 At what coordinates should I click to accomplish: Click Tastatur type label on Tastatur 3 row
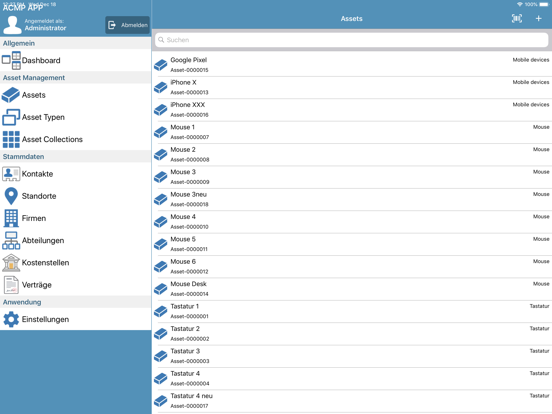tap(539, 351)
